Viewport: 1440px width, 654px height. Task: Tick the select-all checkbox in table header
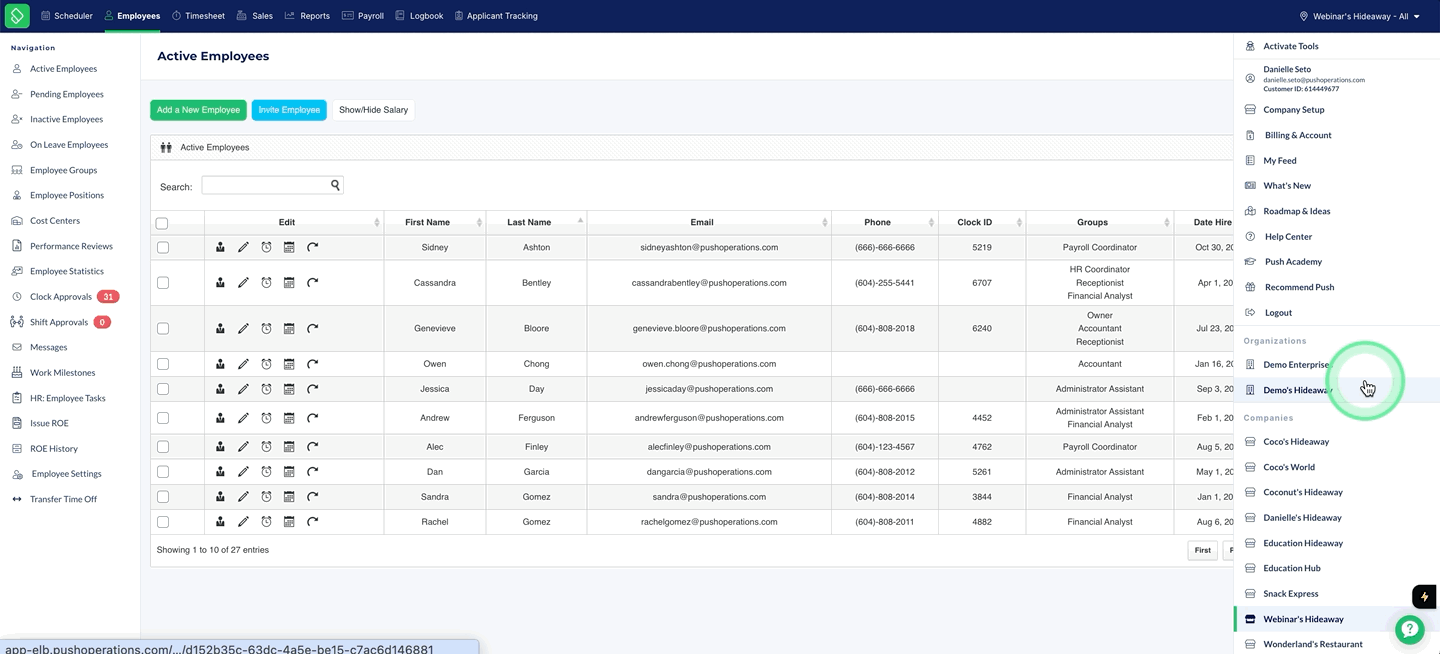[x=162, y=223]
